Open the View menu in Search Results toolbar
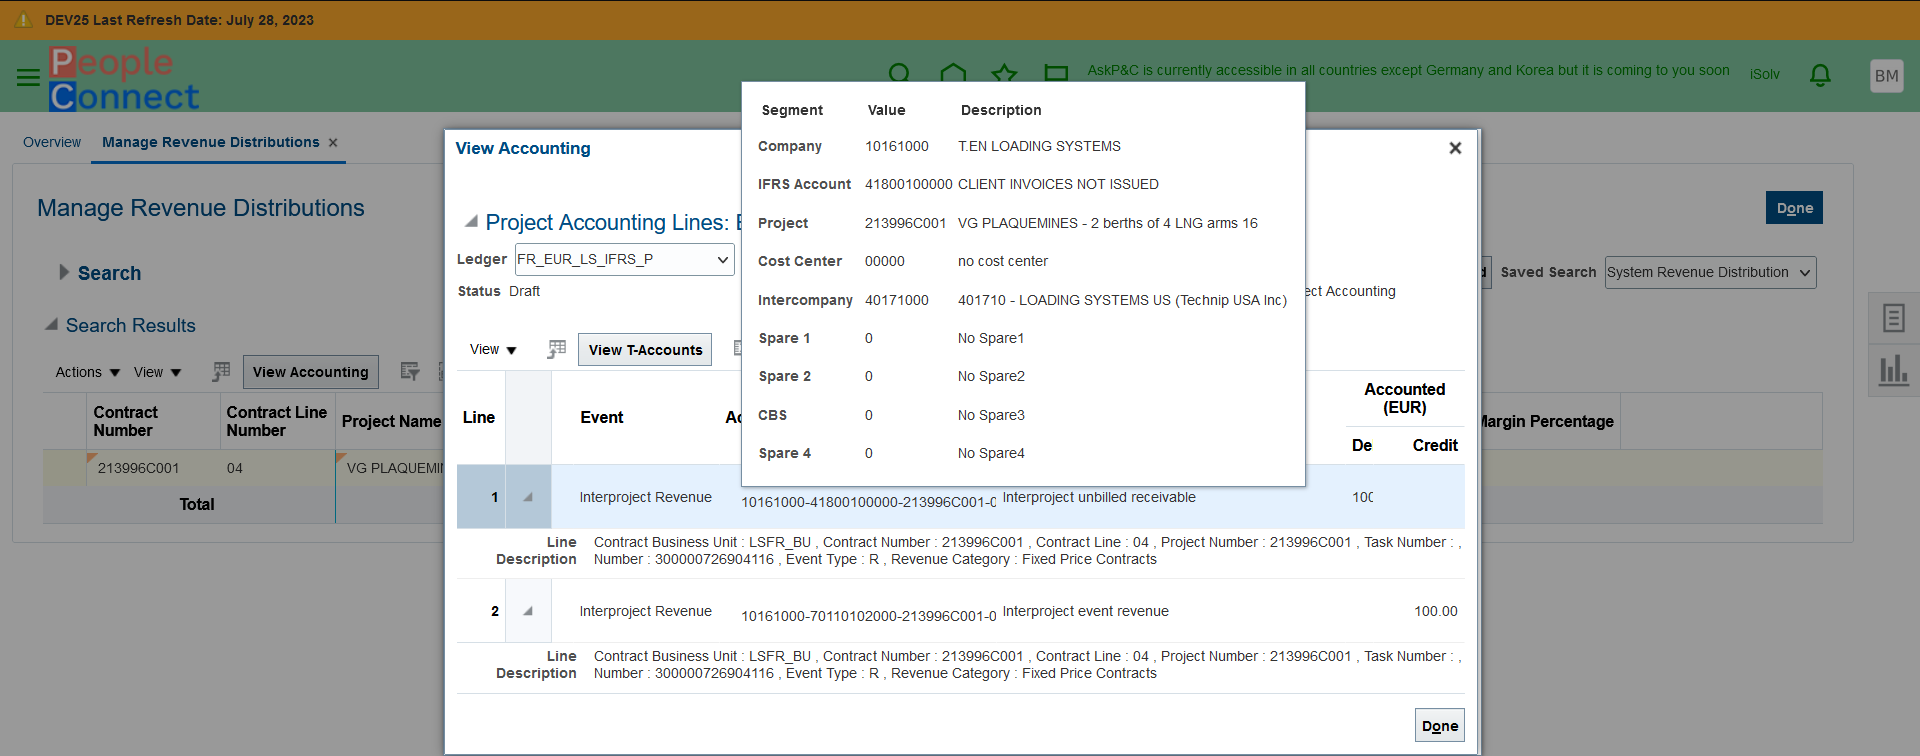Image resolution: width=1920 pixels, height=756 pixels. [x=158, y=372]
